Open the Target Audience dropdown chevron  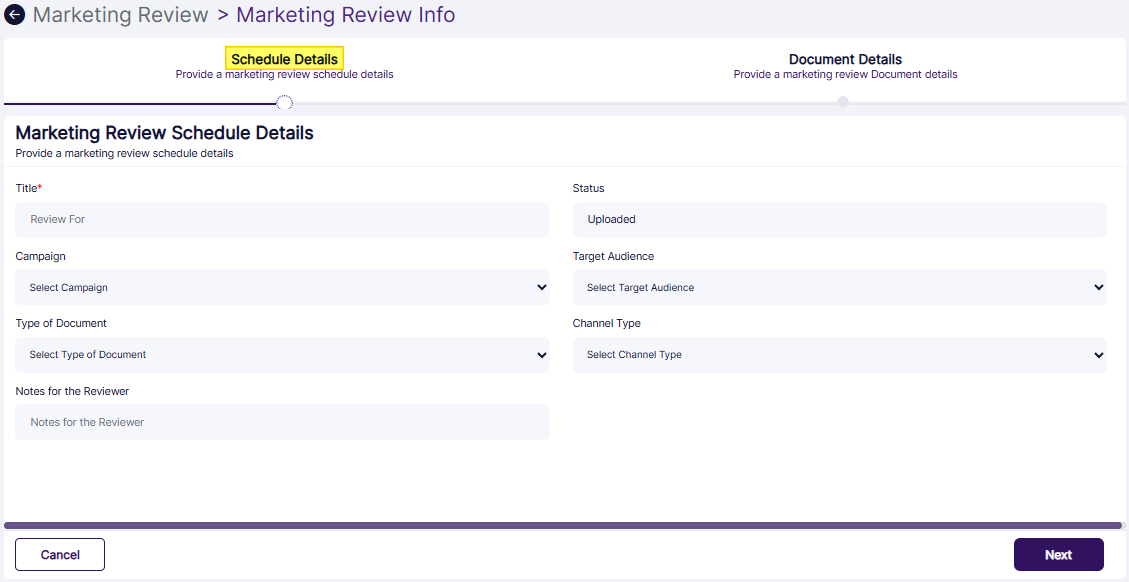coord(1097,287)
